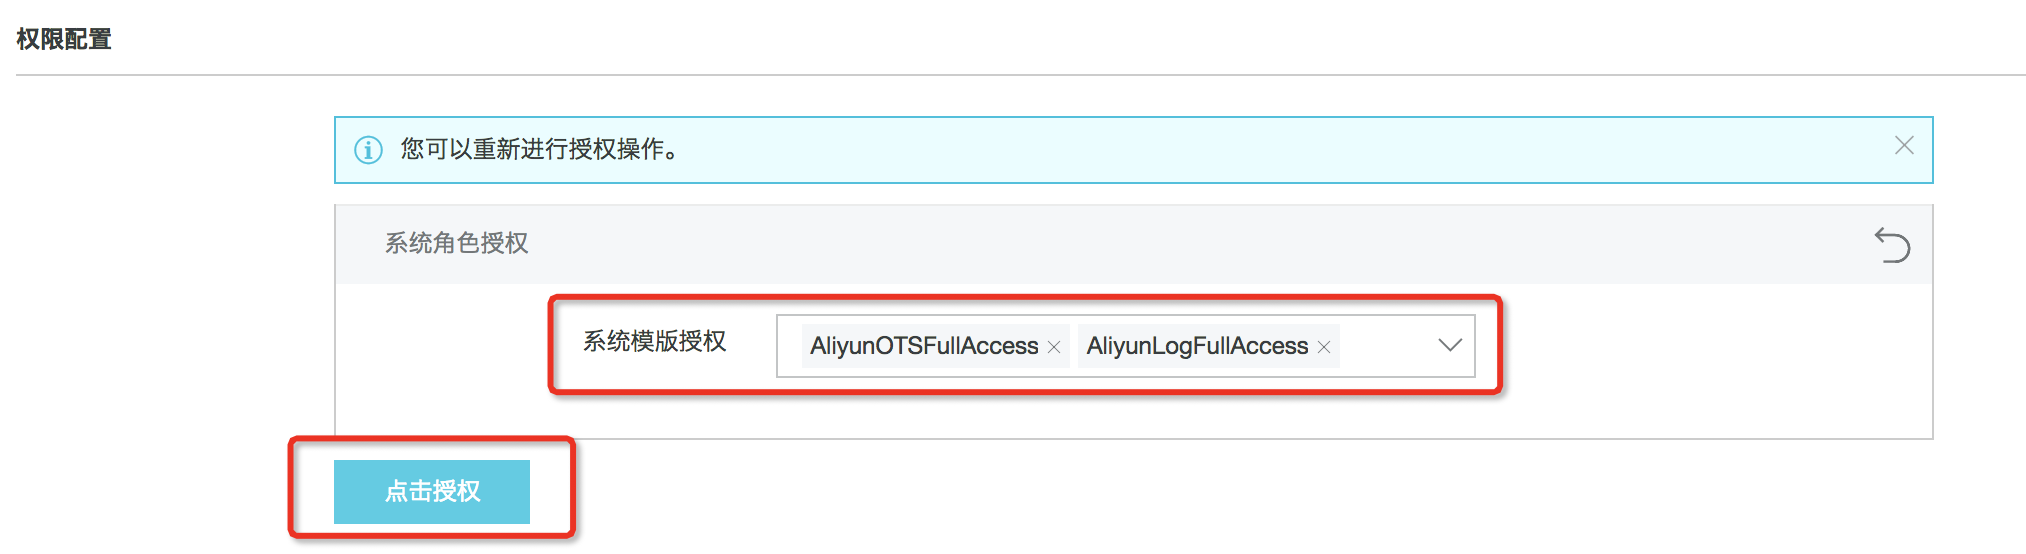Viewport: 2026px width, 554px height.
Task: Remove the AliyunOTSFullAccess tag via its x
Action: coord(1054,347)
